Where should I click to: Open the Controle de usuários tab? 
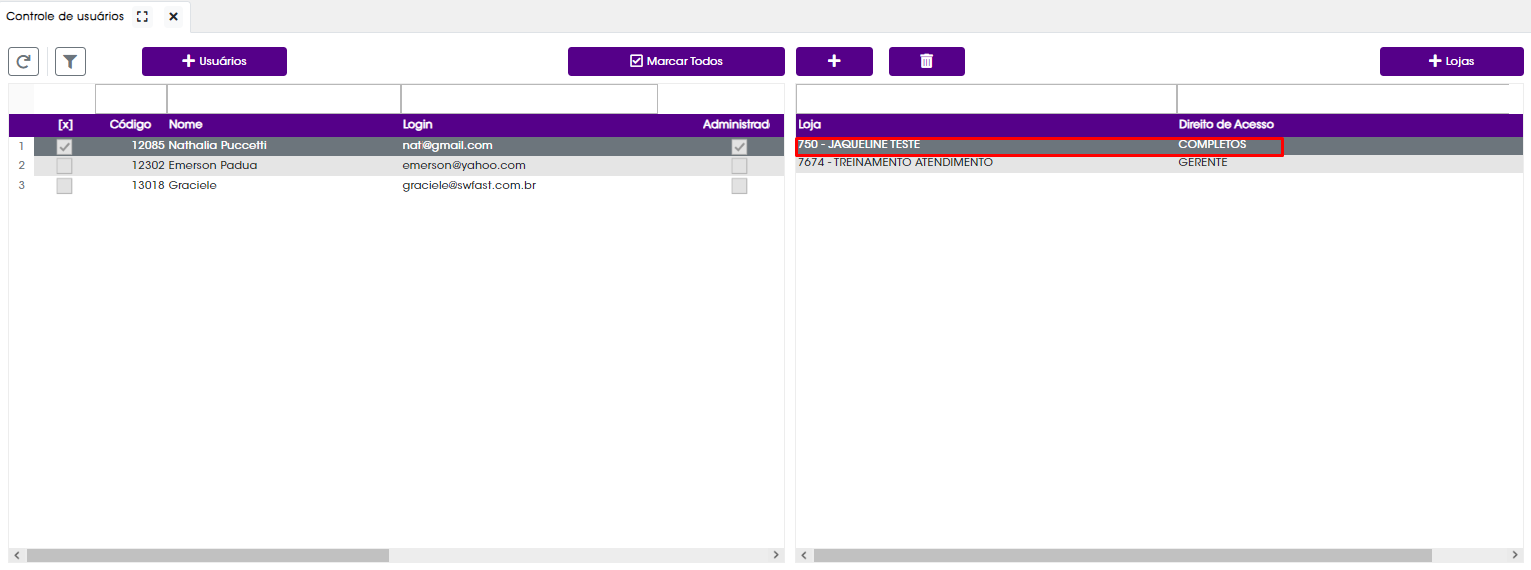(65, 17)
